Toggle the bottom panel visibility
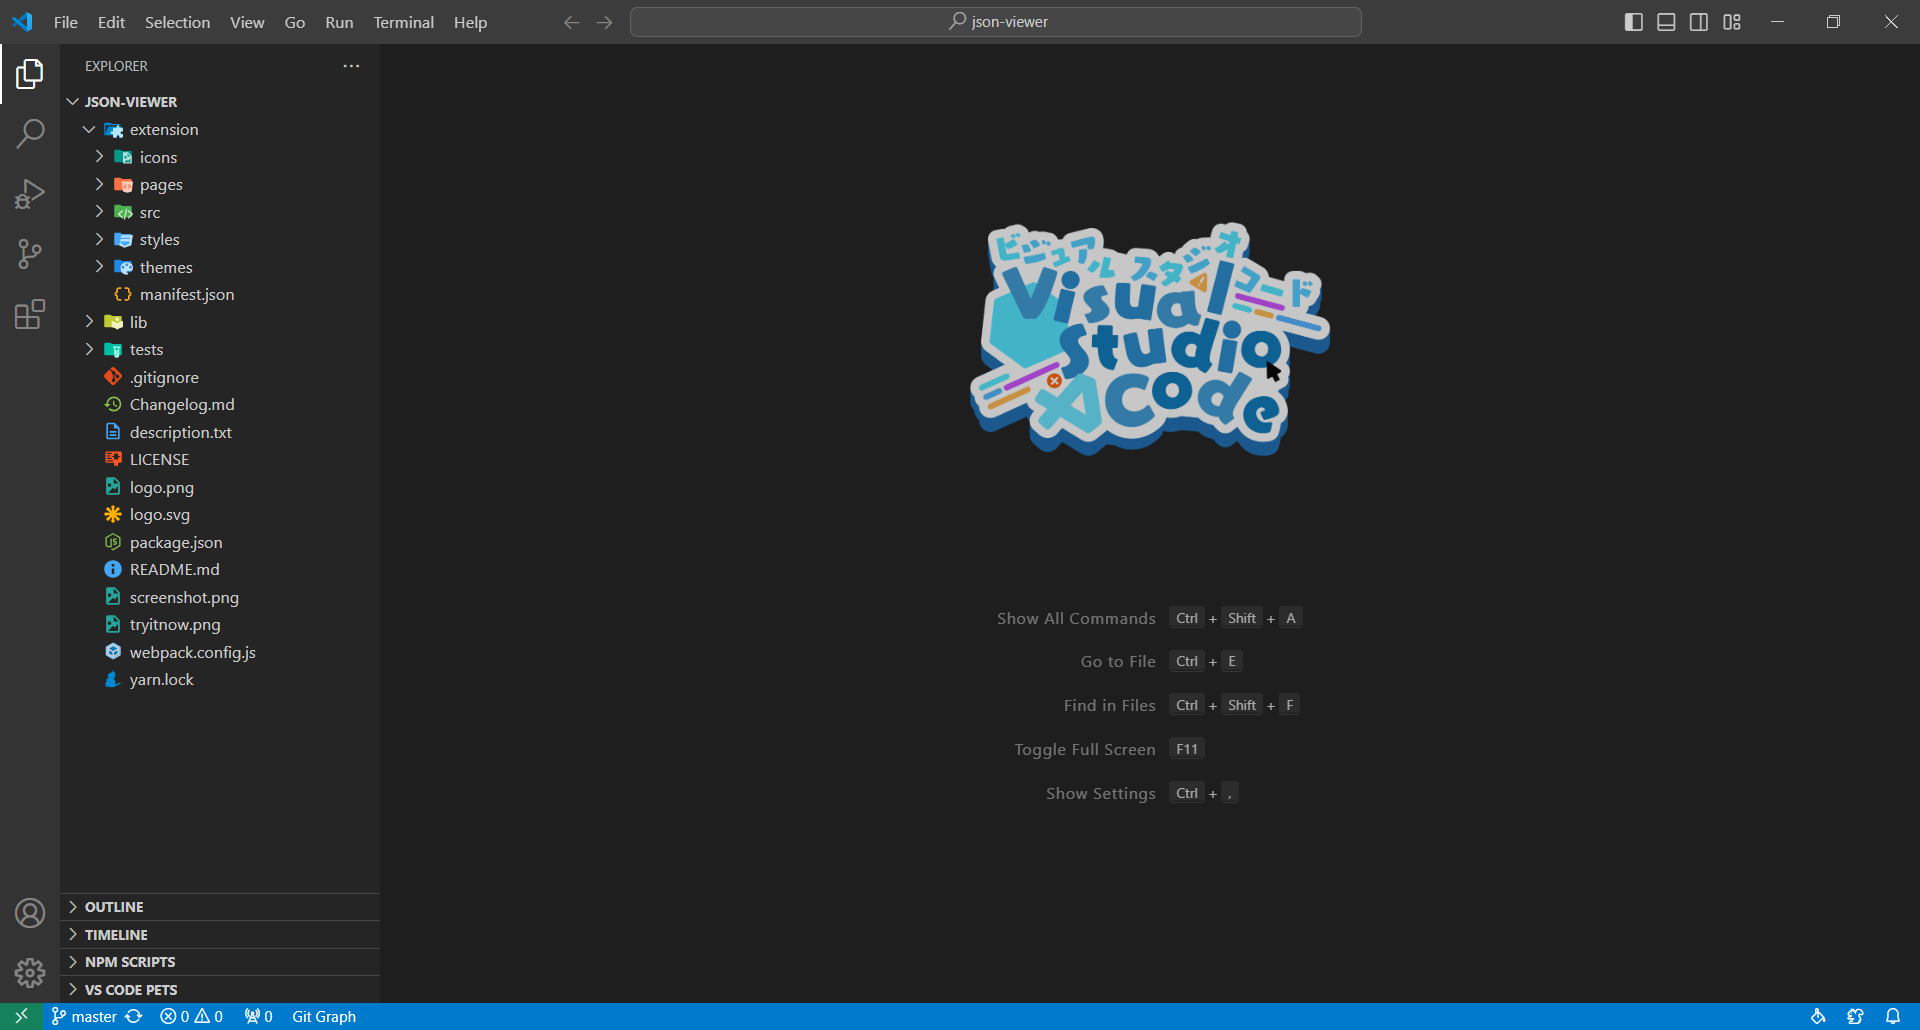Image resolution: width=1920 pixels, height=1030 pixels. coord(1666,22)
